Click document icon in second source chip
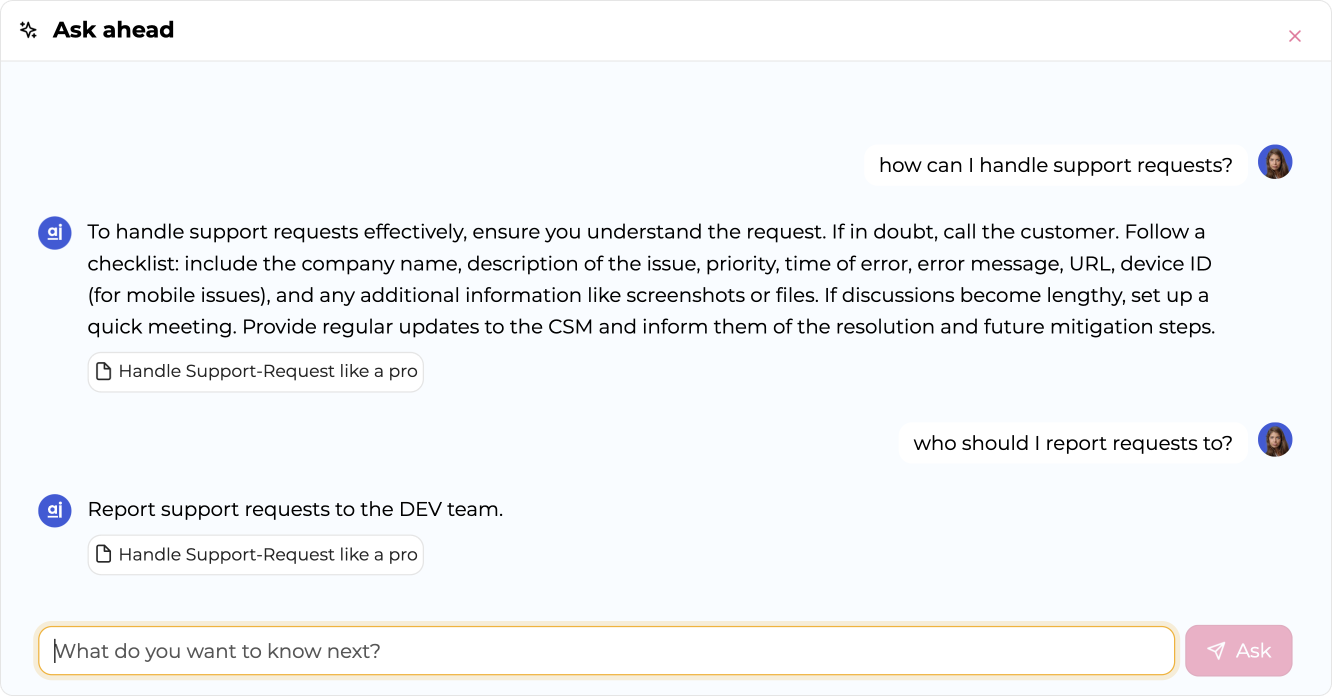Screen dimensions: 1332x696 point(103,555)
